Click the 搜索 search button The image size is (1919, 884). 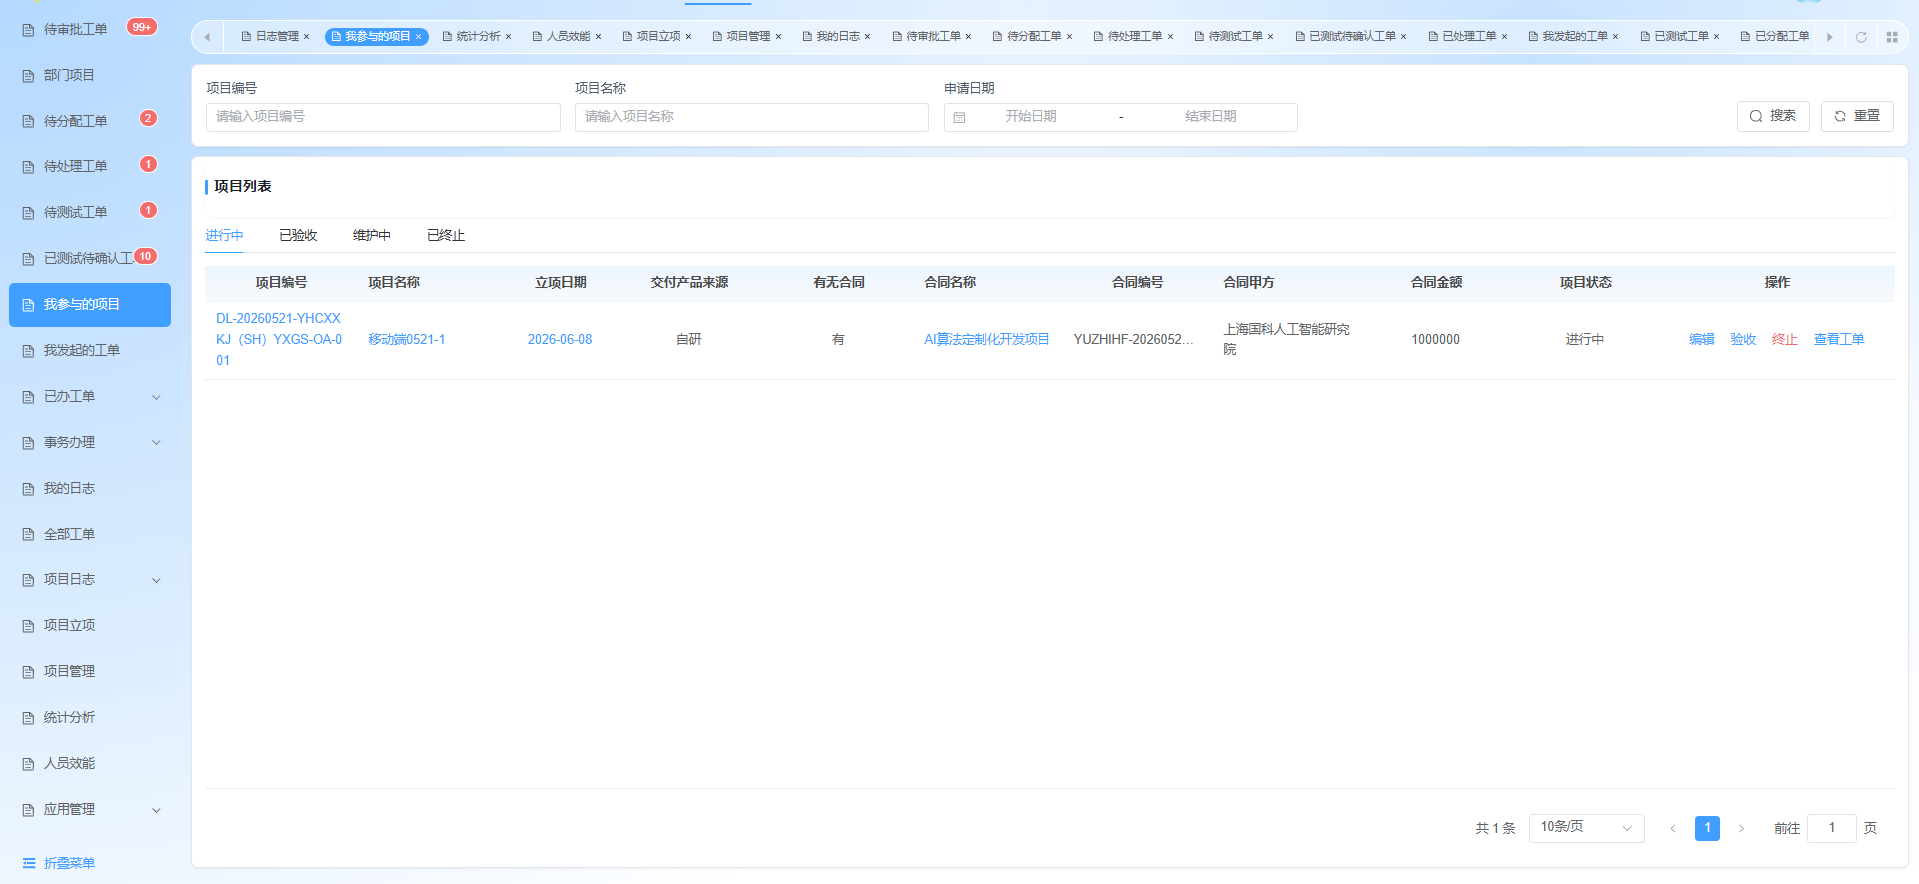coord(1773,116)
